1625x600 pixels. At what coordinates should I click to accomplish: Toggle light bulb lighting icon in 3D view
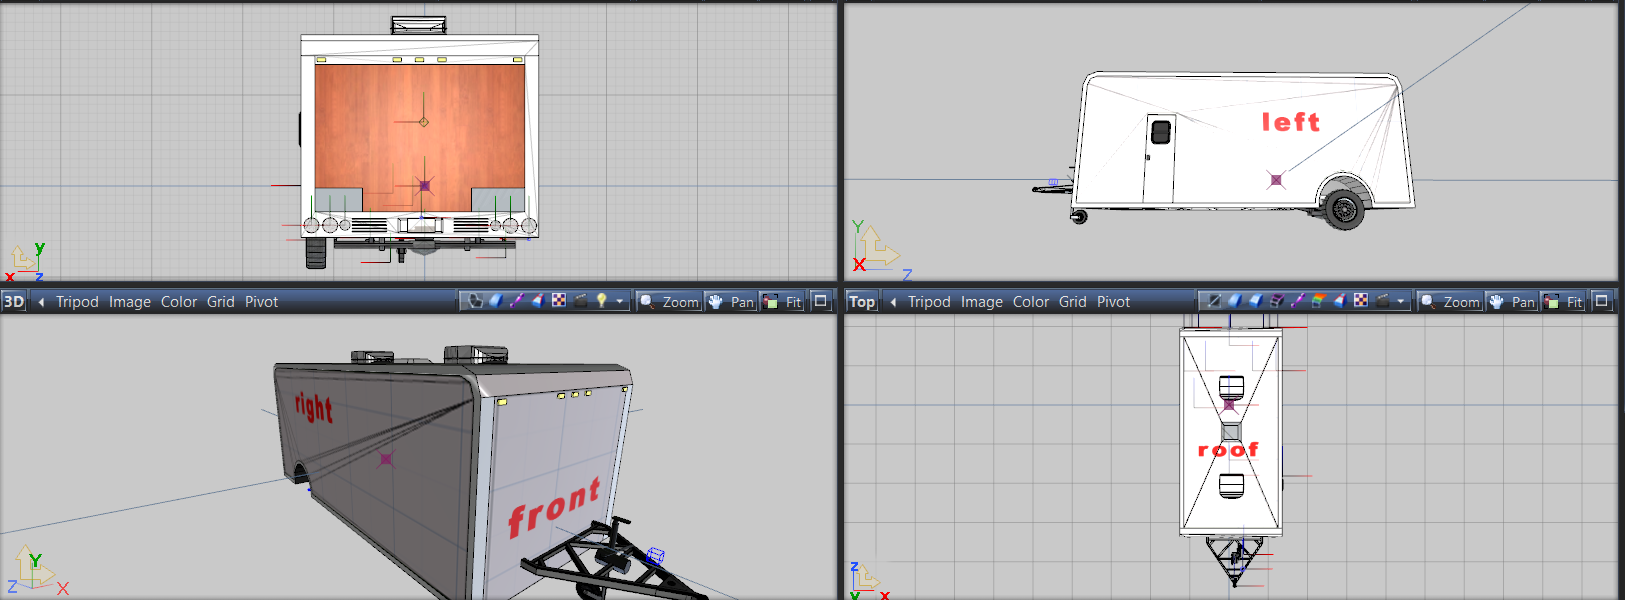click(x=601, y=301)
